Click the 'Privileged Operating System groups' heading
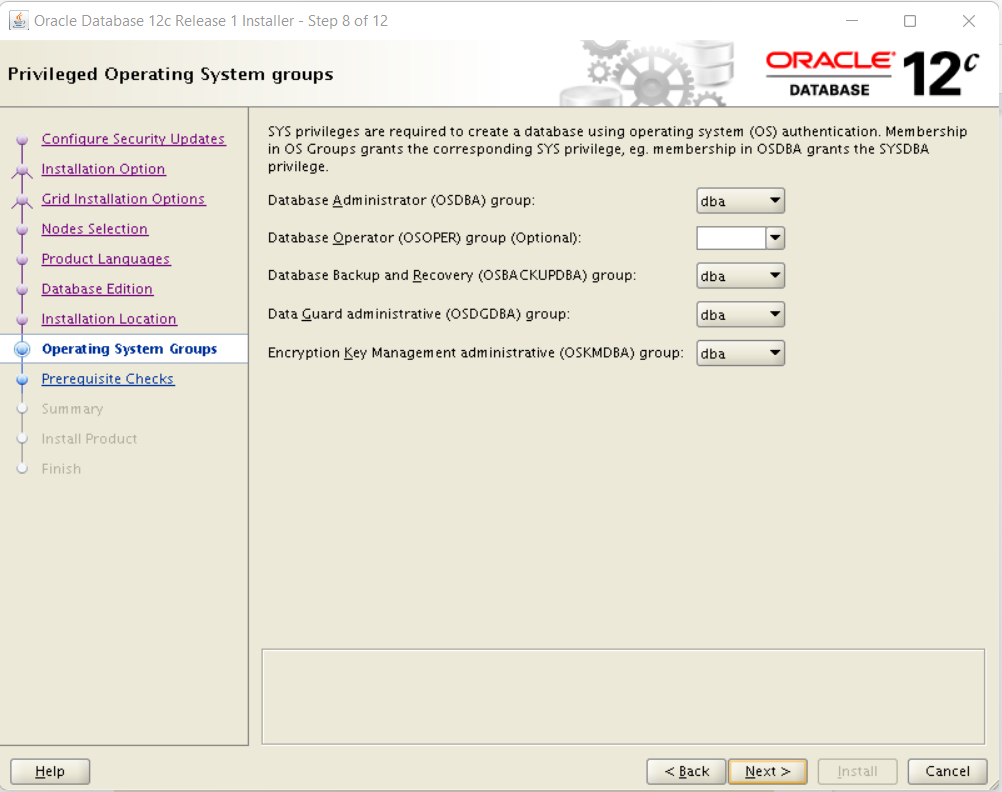The width and height of the screenshot is (1002, 792). click(171, 74)
